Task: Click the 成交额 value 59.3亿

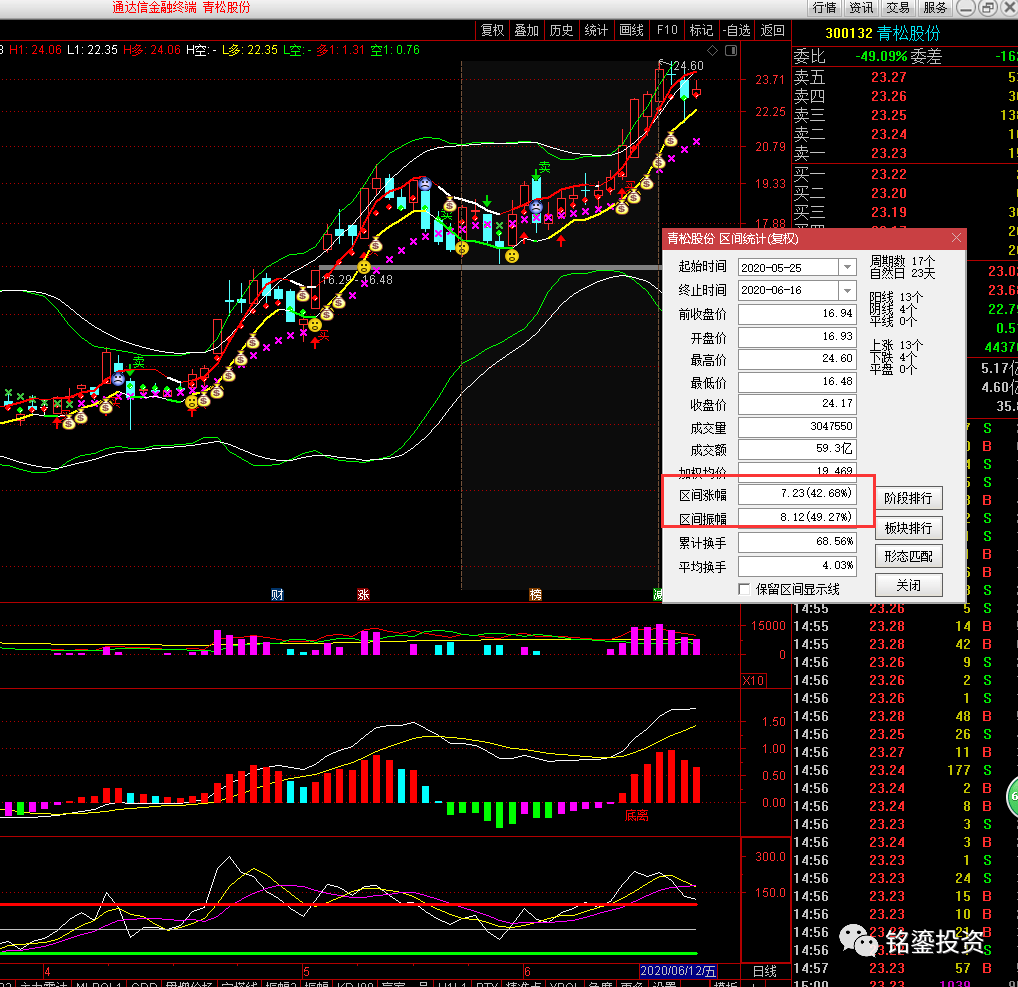Action: tap(797, 449)
